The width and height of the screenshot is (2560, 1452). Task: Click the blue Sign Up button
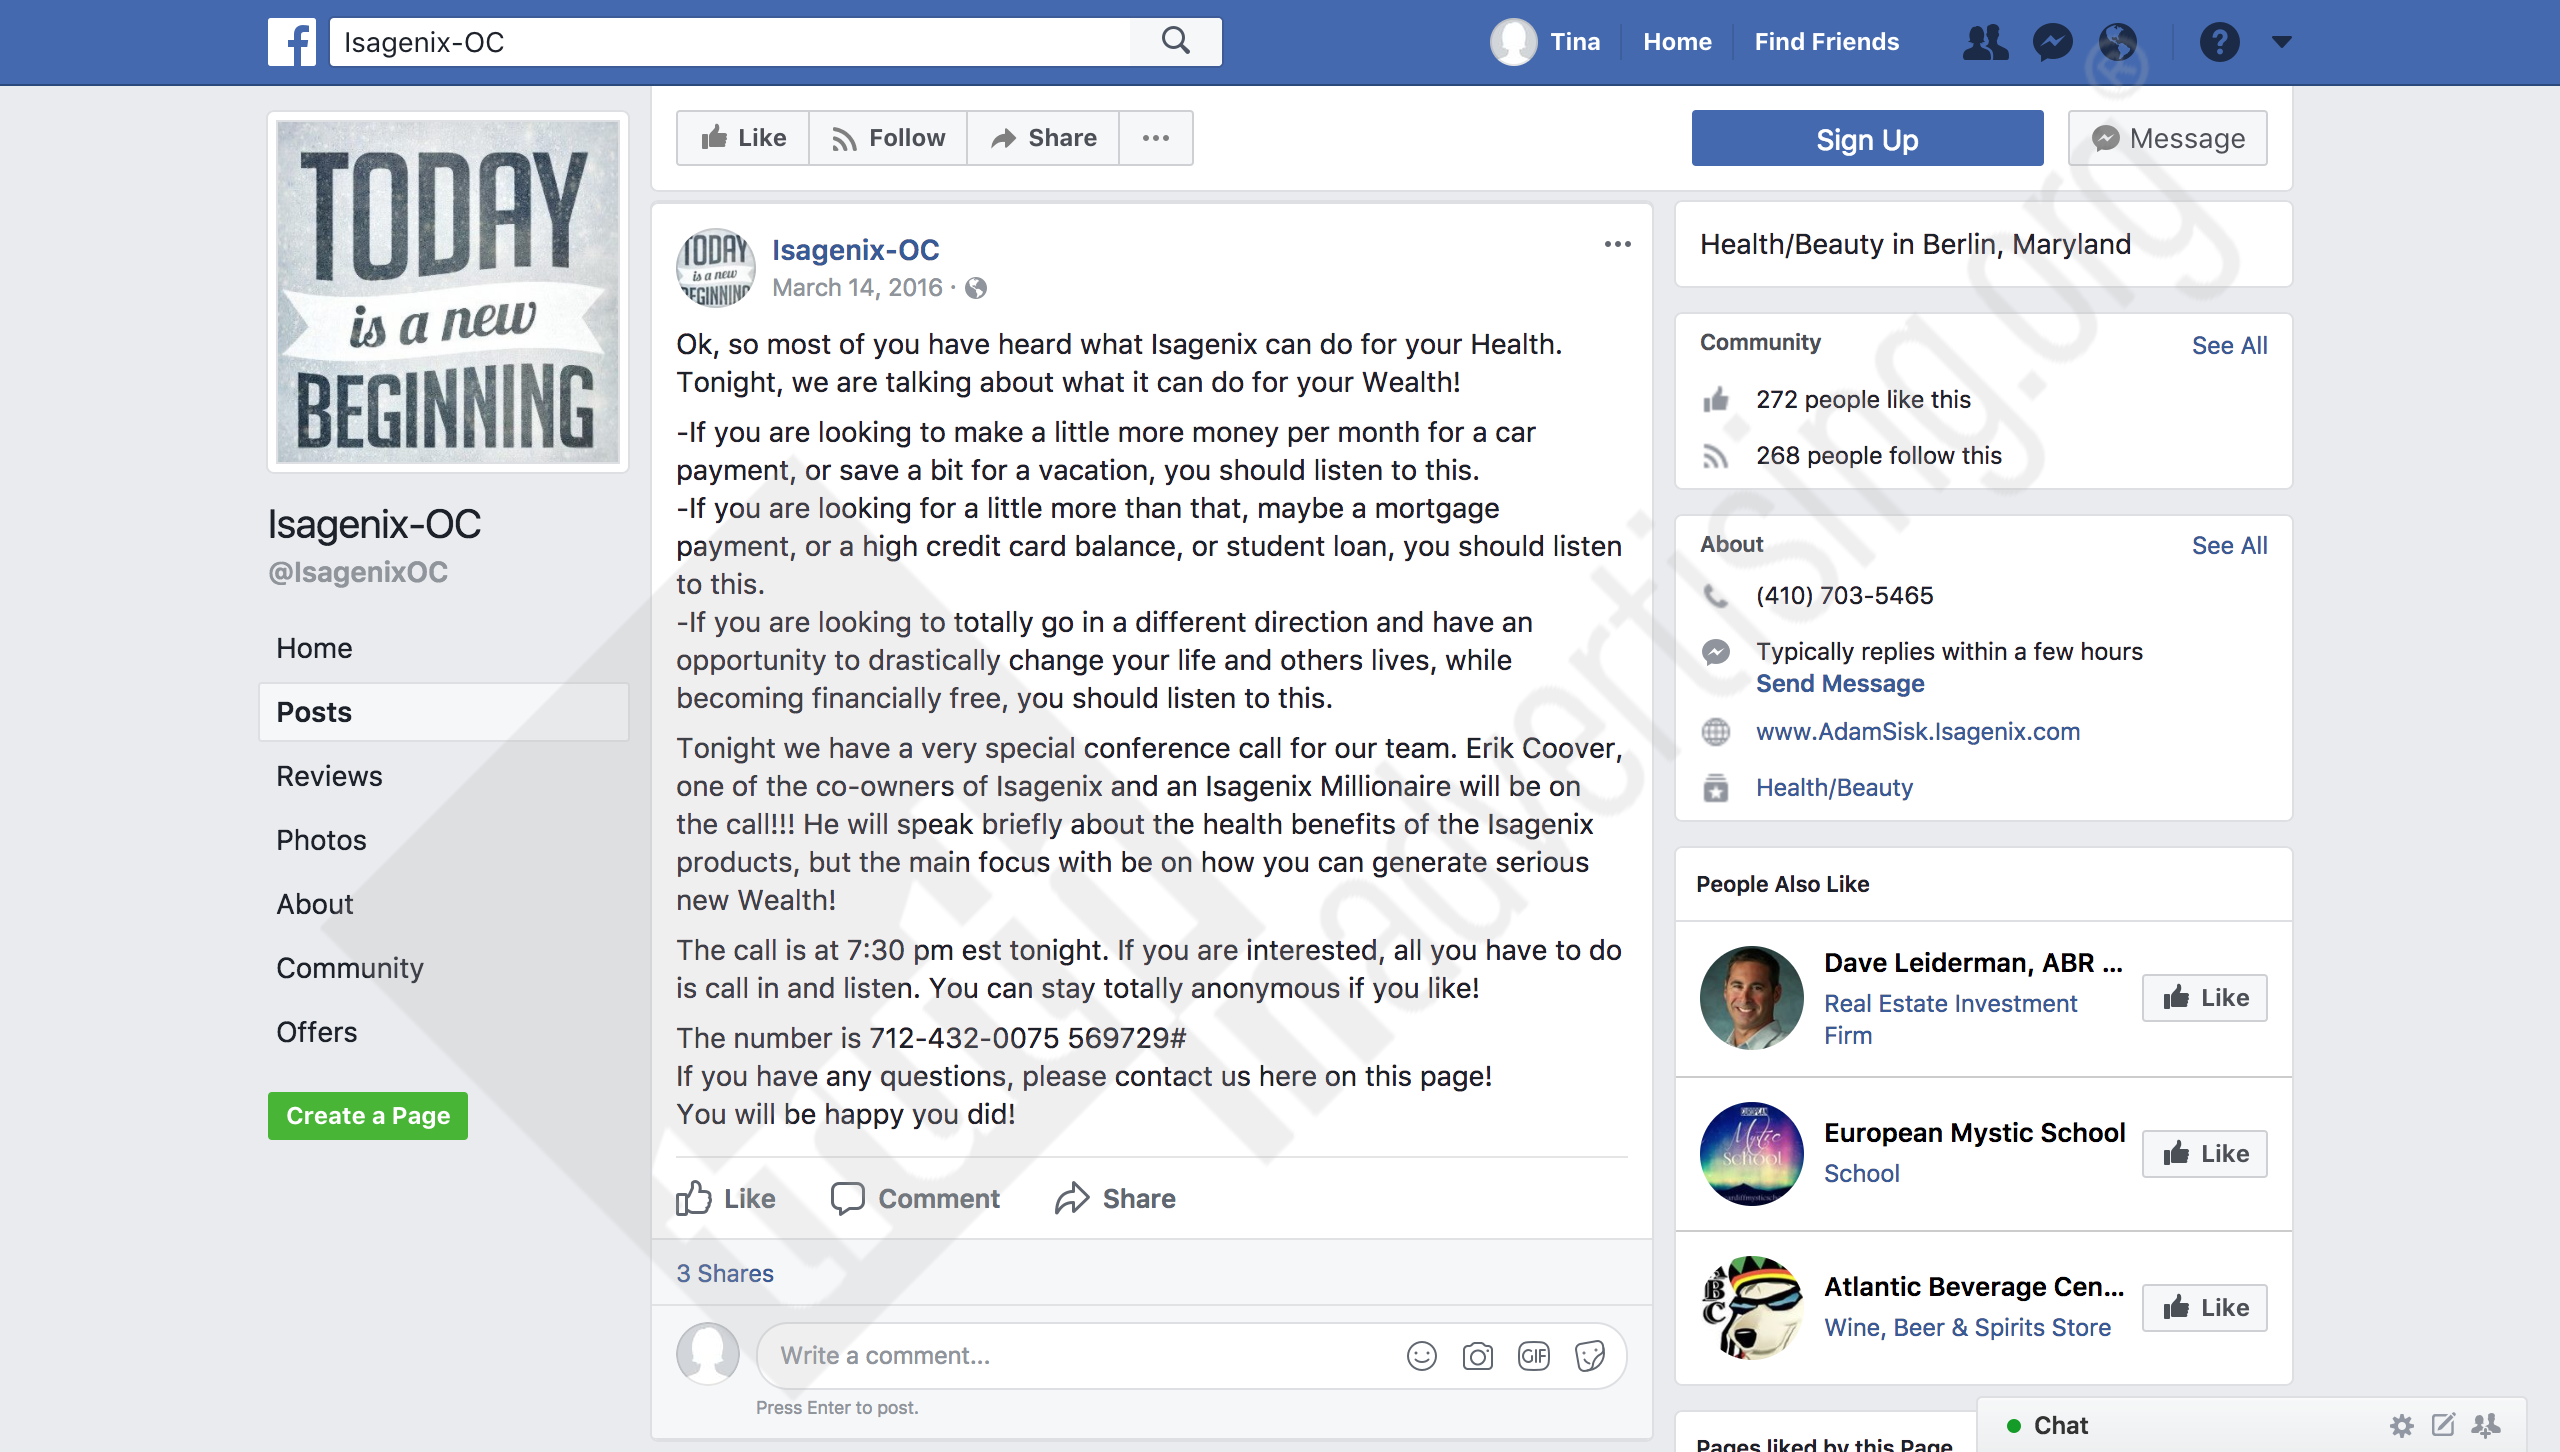[1867, 139]
